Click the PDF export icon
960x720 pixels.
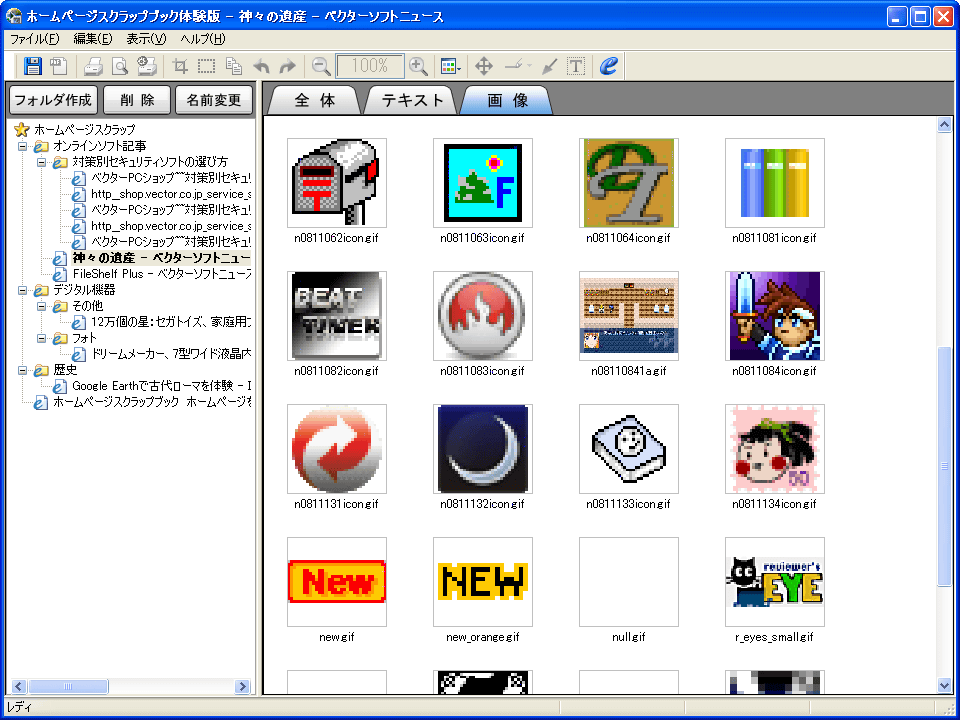pos(59,66)
